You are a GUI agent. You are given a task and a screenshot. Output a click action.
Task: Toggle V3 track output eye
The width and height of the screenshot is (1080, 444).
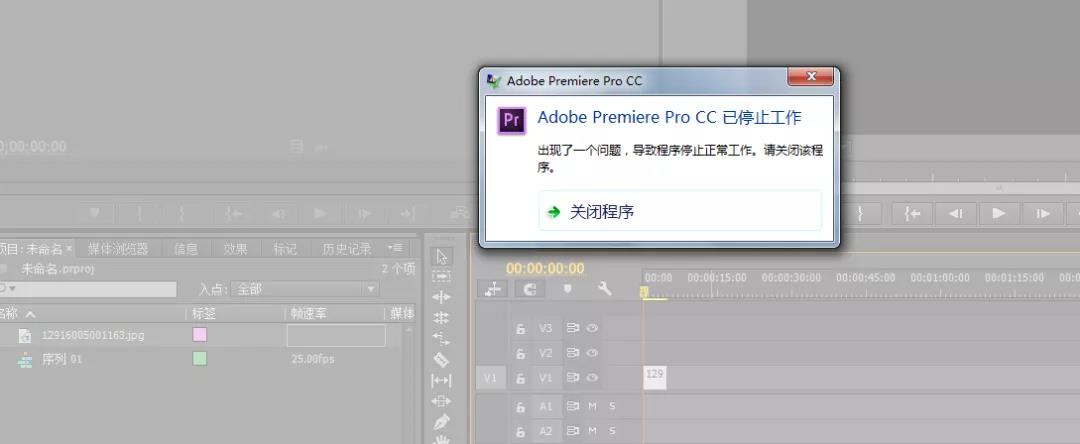(x=592, y=328)
